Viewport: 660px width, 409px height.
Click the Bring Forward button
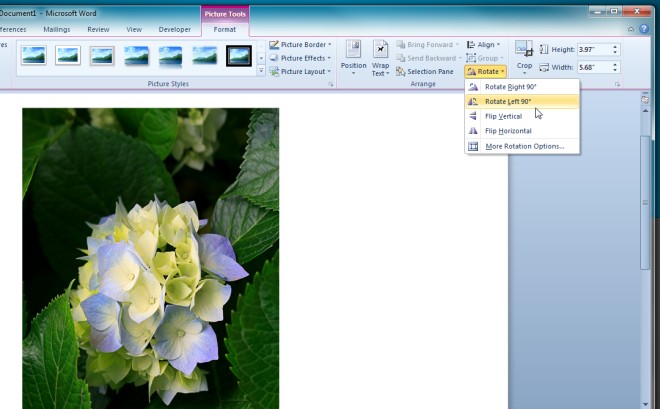coord(428,45)
